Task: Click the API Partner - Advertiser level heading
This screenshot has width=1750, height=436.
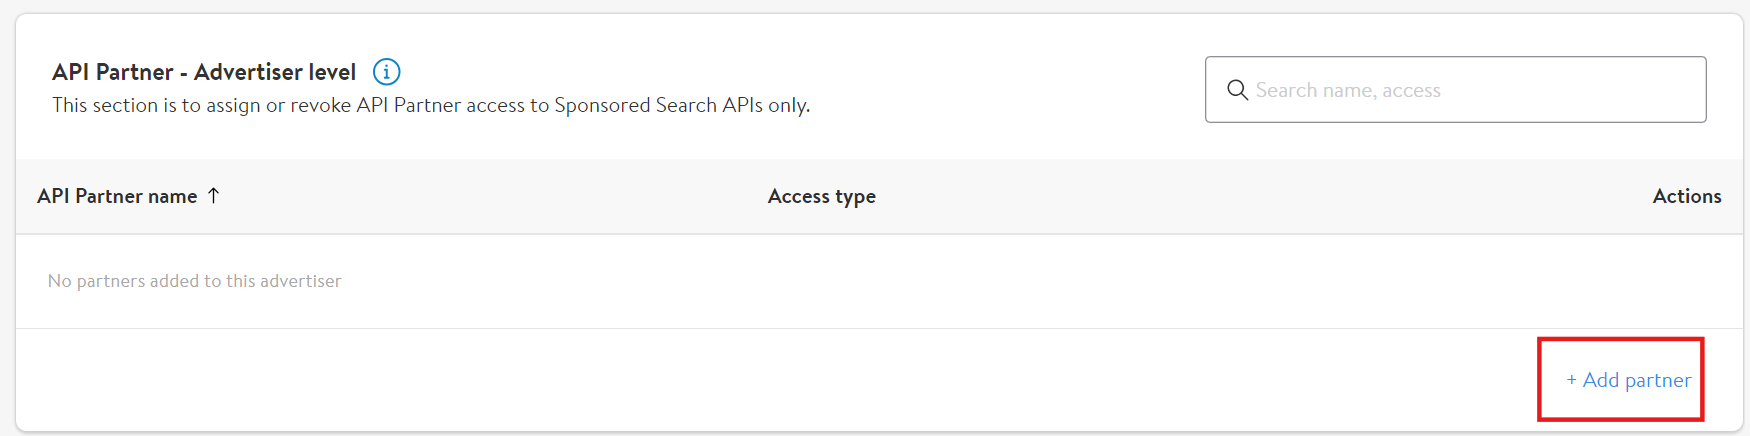Action: pyautogui.click(x=204, y=72)
